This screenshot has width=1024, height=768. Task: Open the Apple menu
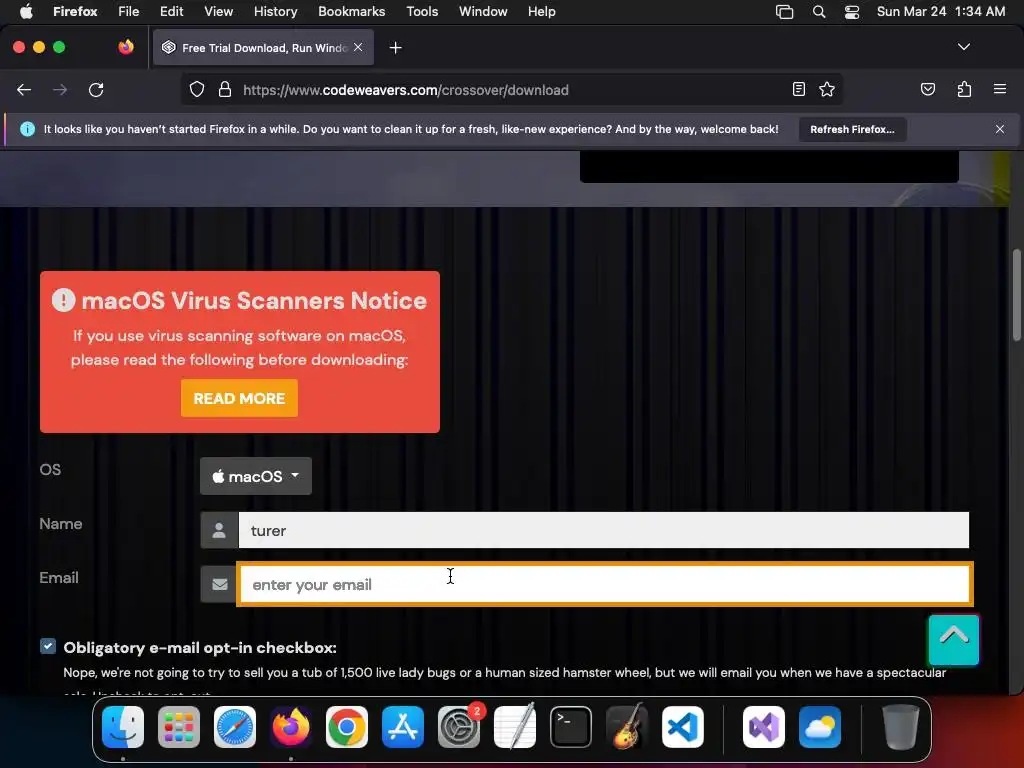[x=25, y=12]
